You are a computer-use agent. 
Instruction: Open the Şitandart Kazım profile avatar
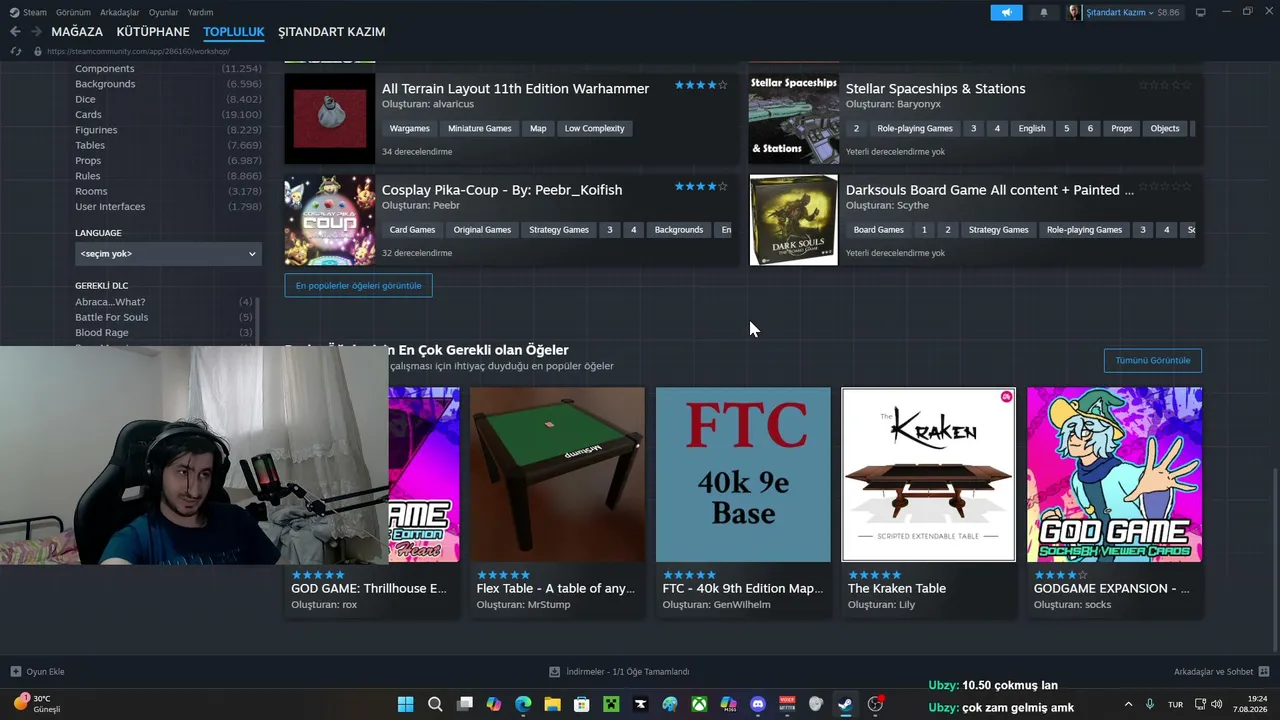(x=1074, y=12)
